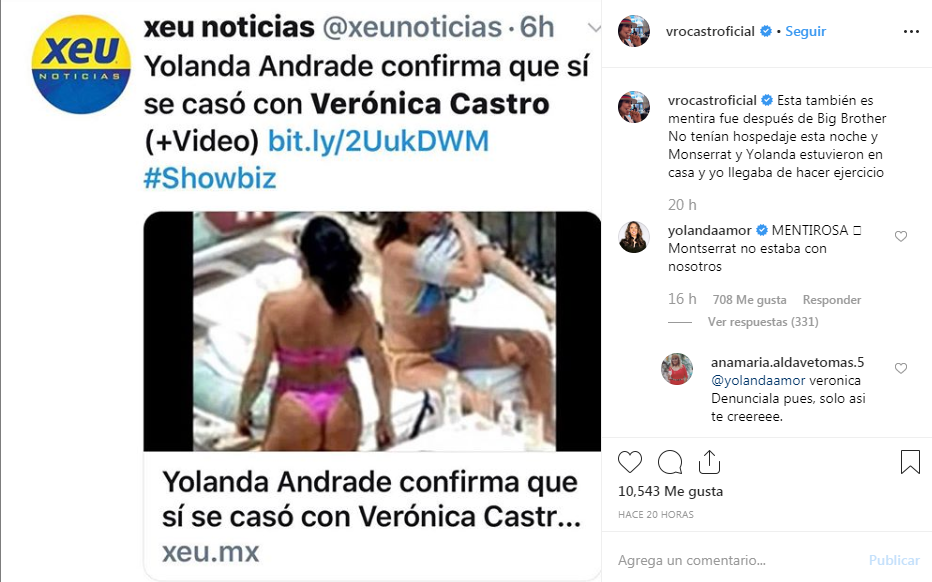The height and width of the screenshot is (582, 932).
Task: View the 10,543 Me gusta likes list
Action: [x=670, y=491]
